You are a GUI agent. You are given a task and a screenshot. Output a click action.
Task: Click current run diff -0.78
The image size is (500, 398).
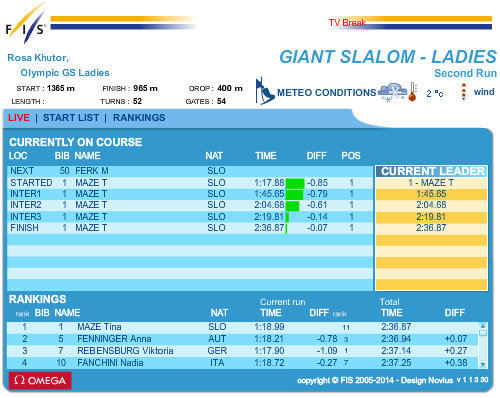tap(327, 339)
